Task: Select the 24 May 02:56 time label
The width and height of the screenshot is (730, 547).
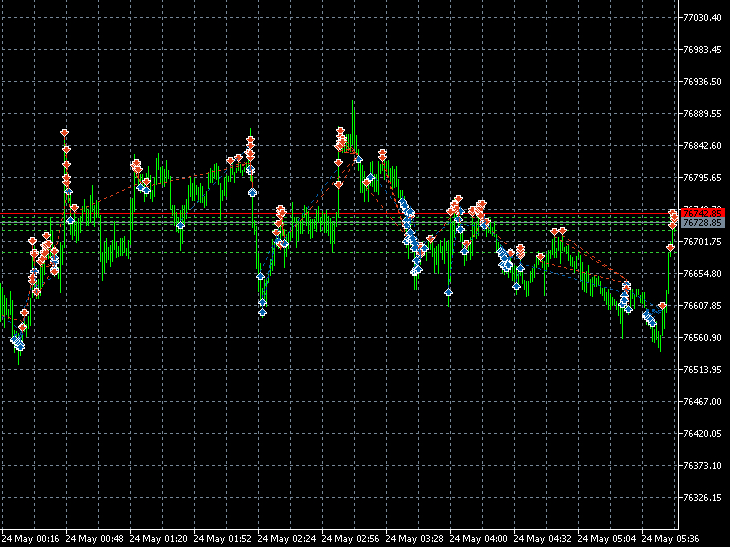Action: pyautogui.click(x=351, y=539)
